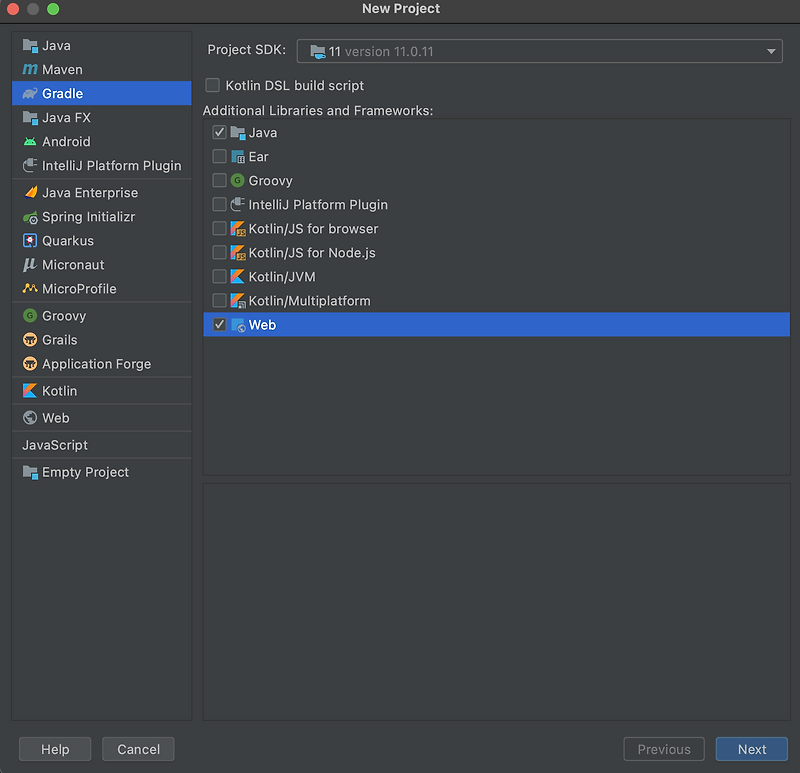Click the Kotlin/JS for browser icon
This screenshot has width=800, height=773.
(238, 229)
